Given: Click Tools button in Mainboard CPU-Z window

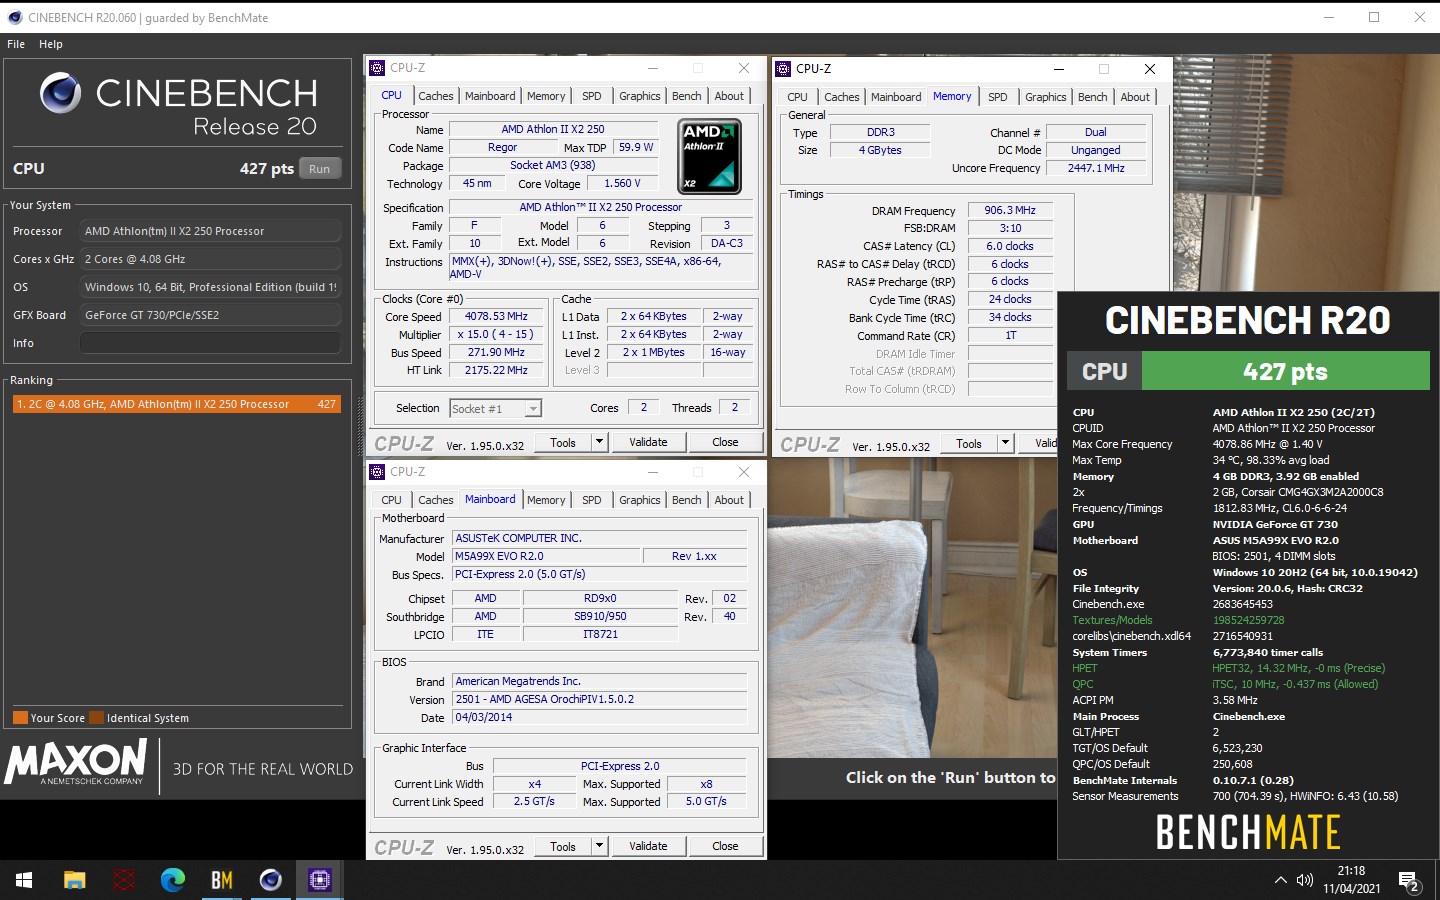Looking at the screenshot, I should click(563, 846).
